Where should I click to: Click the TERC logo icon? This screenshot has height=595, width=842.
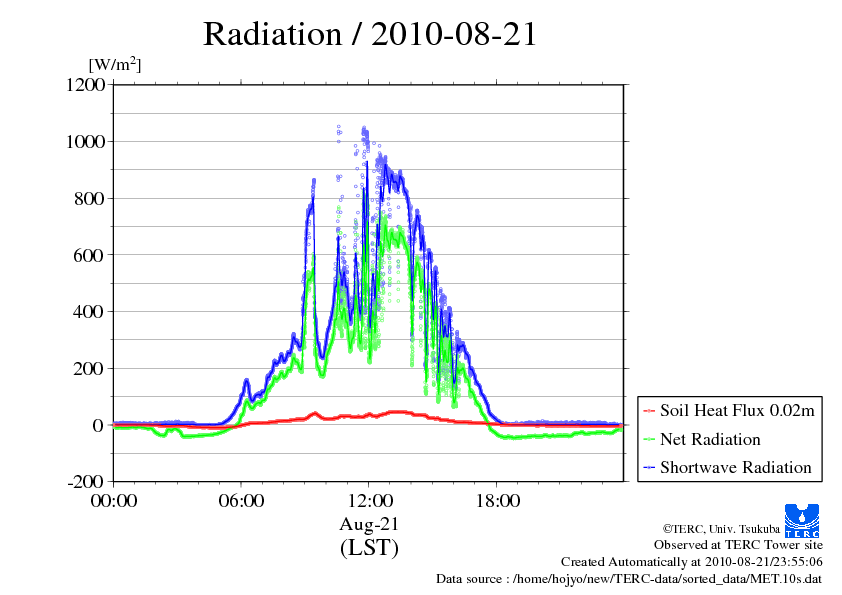[x=802, y=520]
